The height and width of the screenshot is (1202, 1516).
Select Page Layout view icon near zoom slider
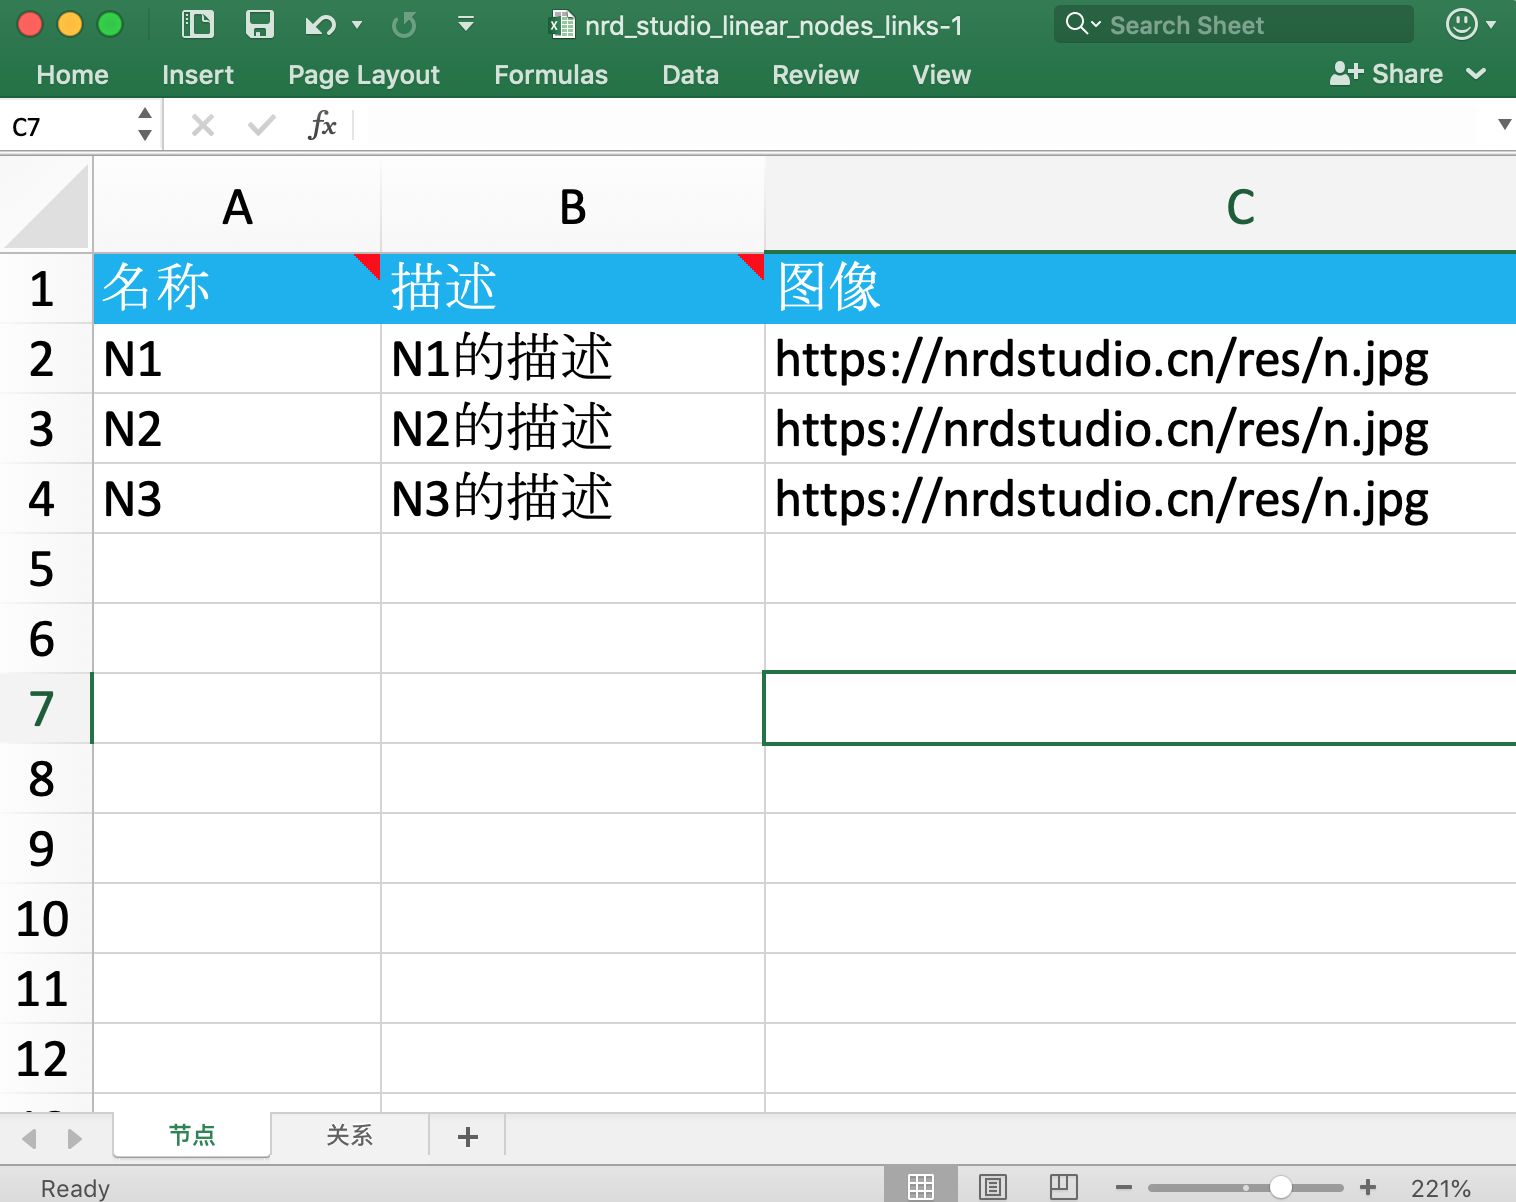[x=992, y=1185]
